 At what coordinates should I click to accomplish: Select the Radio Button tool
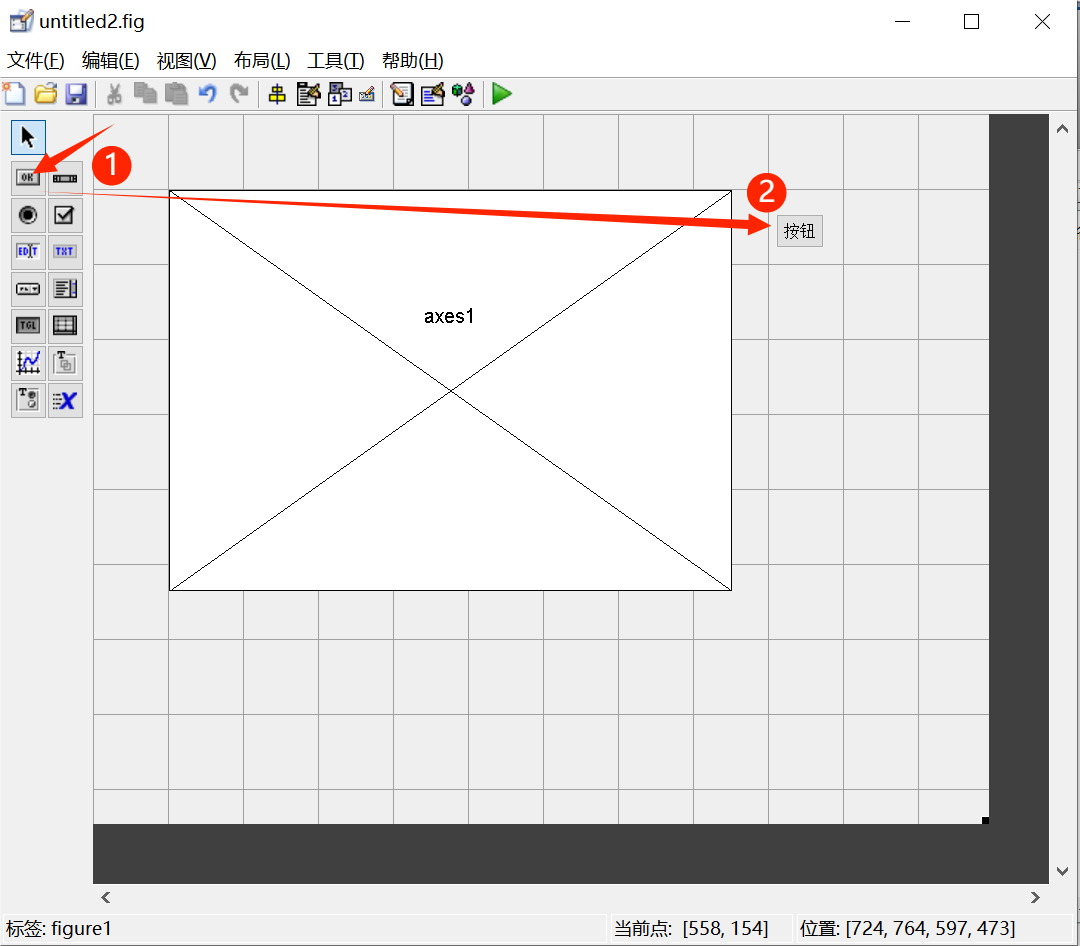(x=28, y=215)
